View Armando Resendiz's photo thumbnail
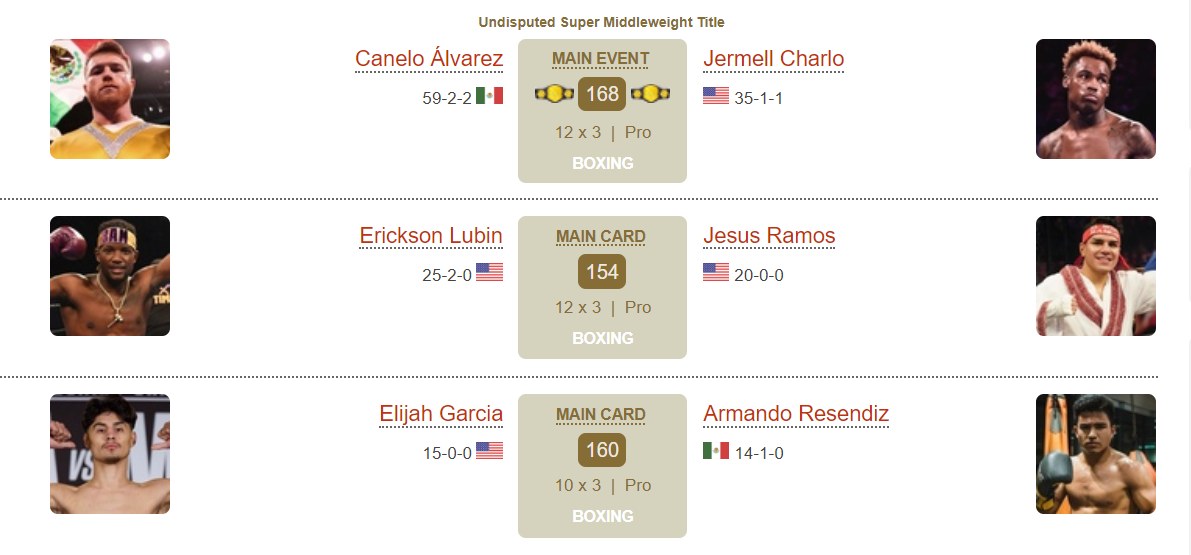The height and width of the screenshot is (555, 1191). point(1095,454)
